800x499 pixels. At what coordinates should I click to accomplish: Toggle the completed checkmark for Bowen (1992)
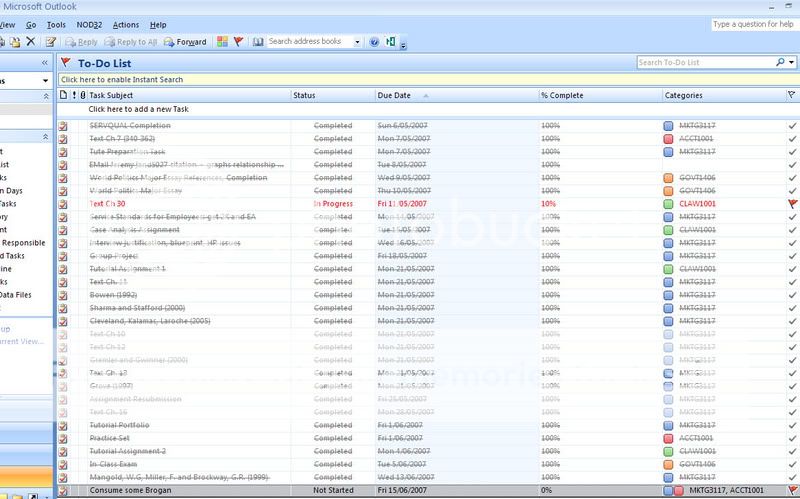(x=792, y=295)
